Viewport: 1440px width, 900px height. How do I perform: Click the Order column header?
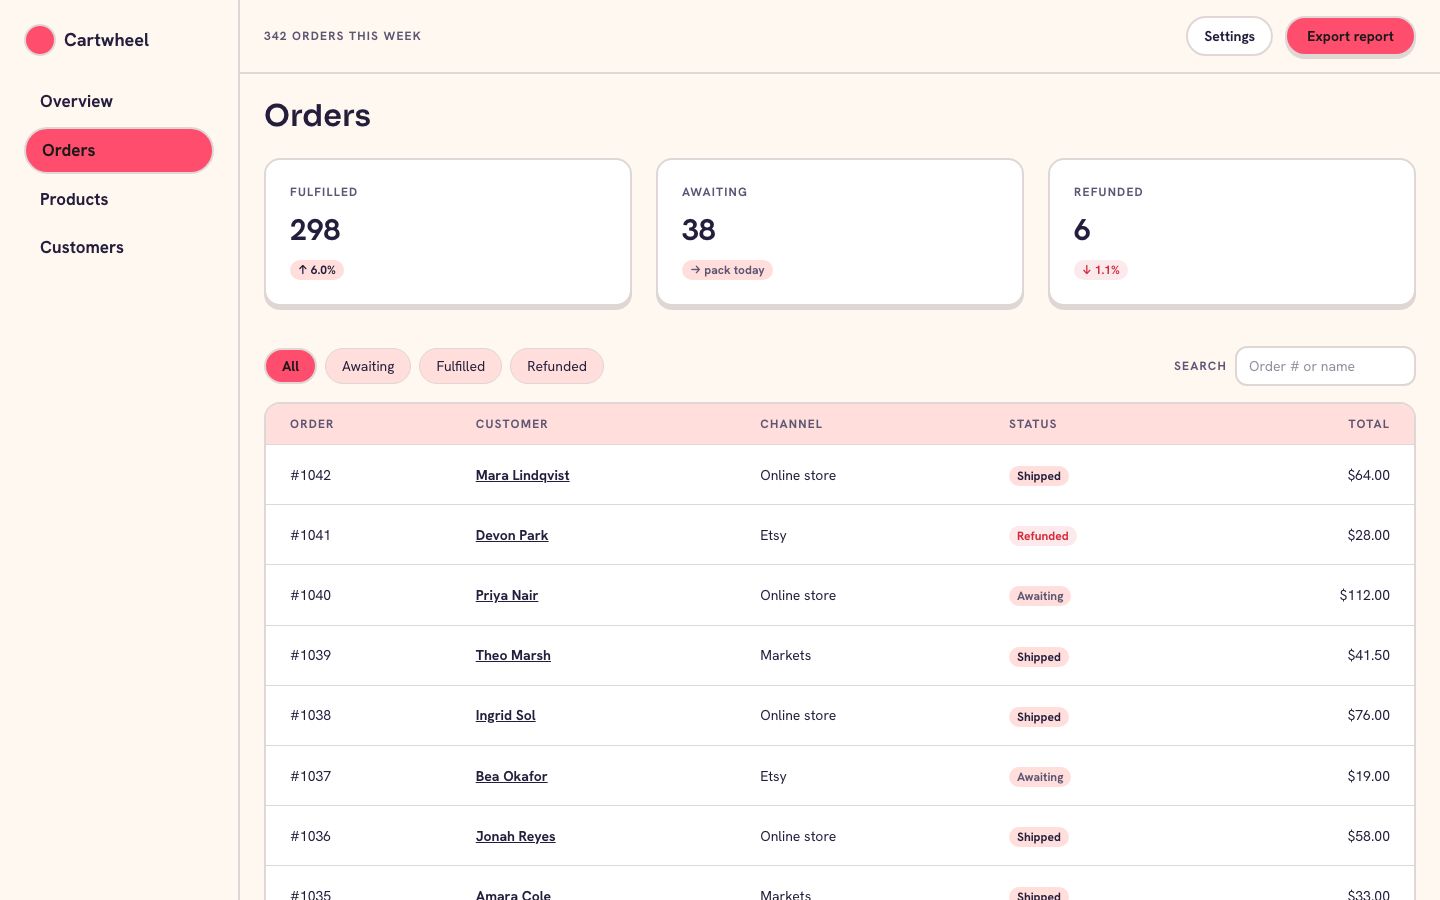(x=312, y=424)
